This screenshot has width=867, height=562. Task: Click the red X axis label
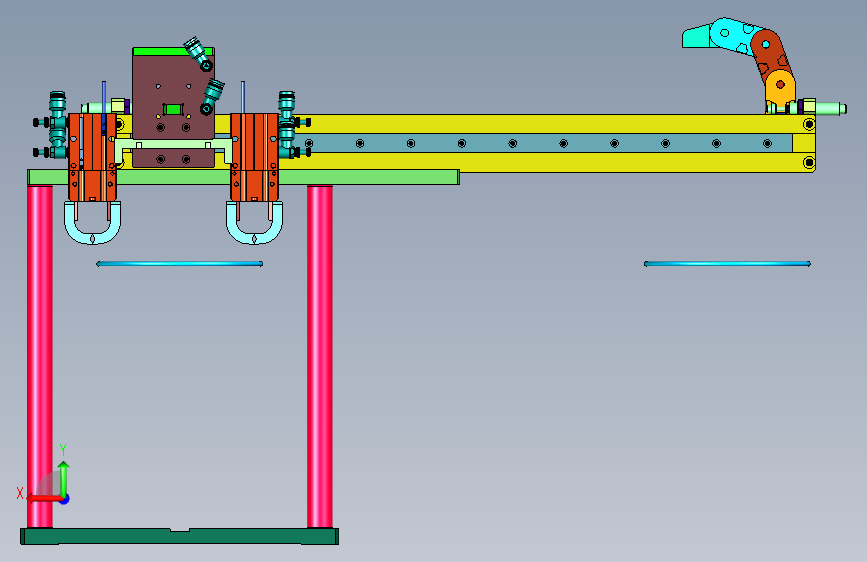click(20, 493)
